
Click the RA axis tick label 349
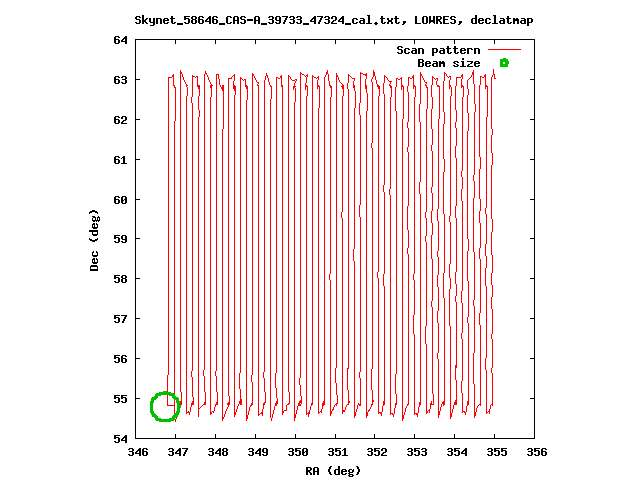point(258,452)
